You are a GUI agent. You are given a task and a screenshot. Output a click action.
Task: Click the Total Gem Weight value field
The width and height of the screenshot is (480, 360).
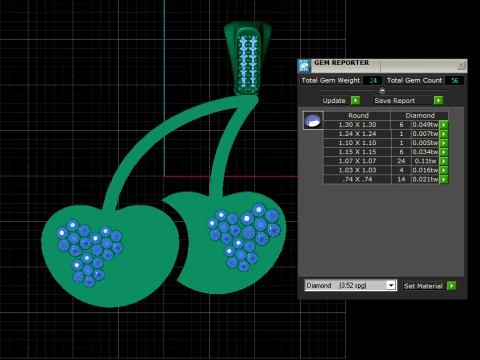coord(372,80)
